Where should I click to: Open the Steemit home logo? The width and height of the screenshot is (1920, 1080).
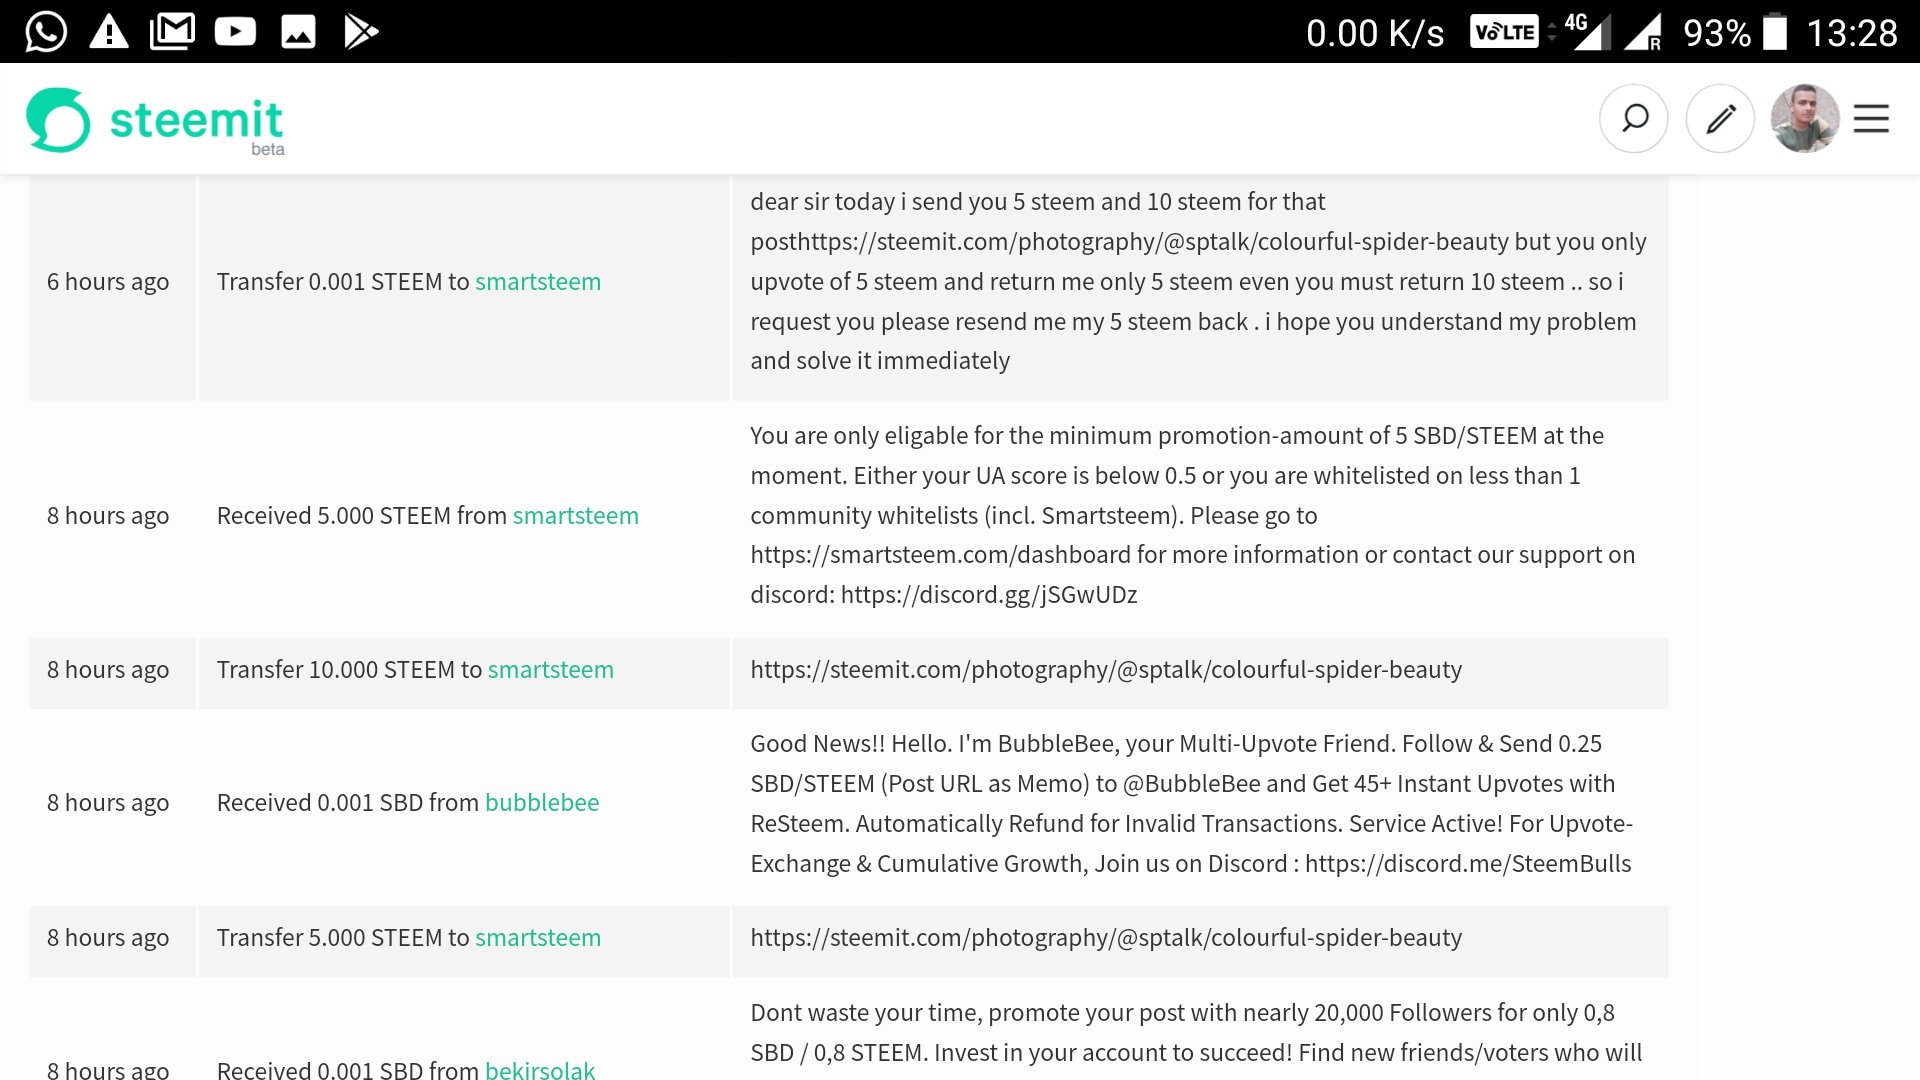coord(155,121)
